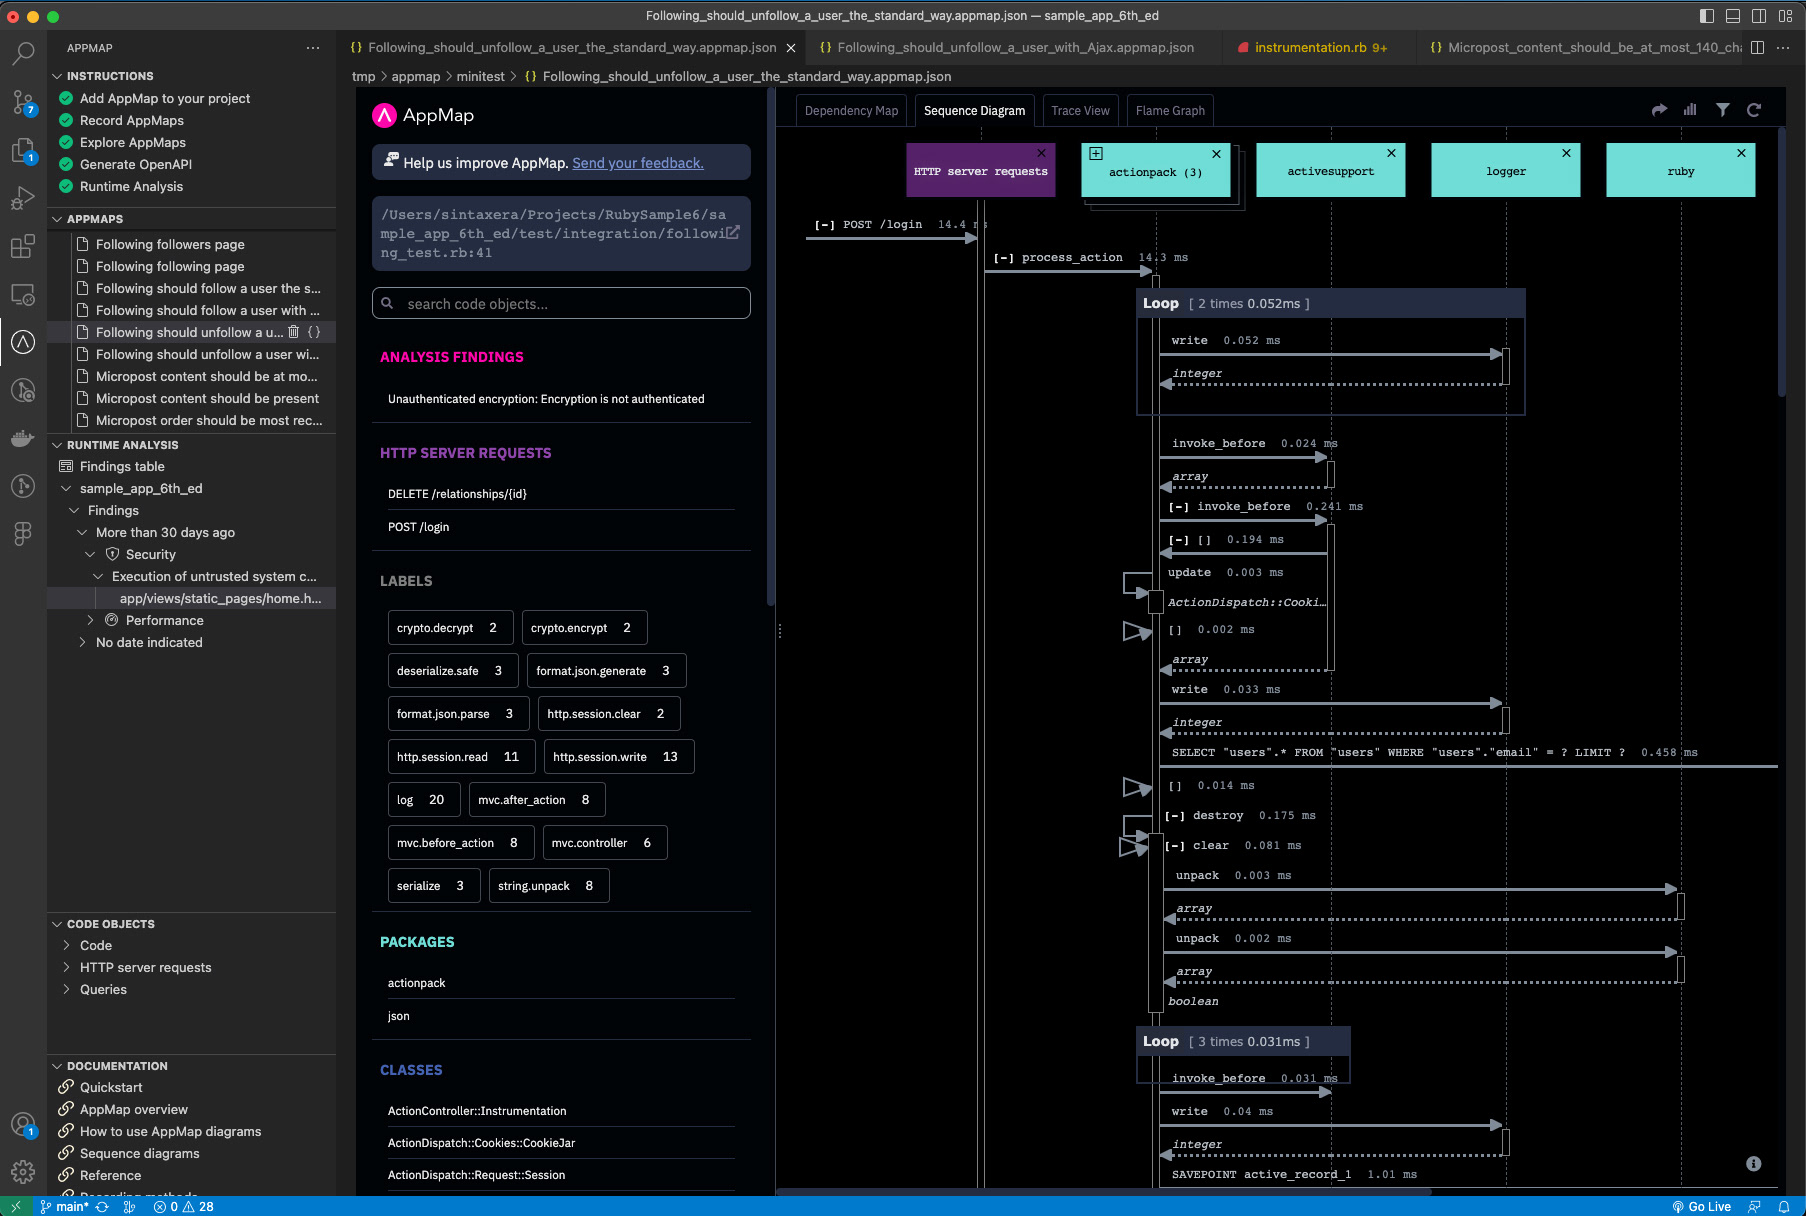1806x1216 pixels.
Task: Open the stats bar-chart icon
Action: (1690, 110)
